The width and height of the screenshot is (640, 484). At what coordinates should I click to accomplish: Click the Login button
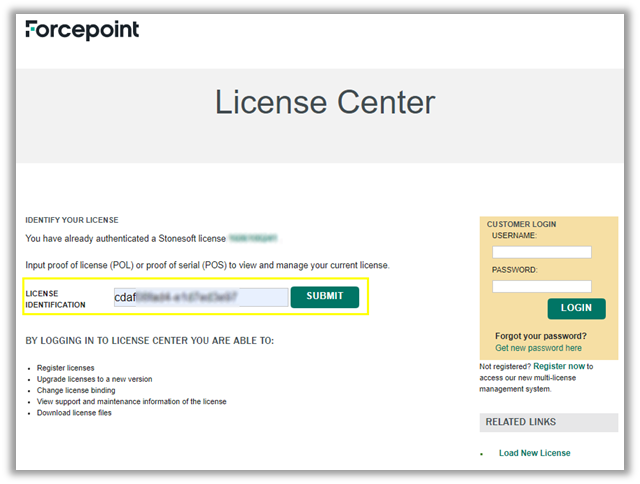click(x=576, y=308)
